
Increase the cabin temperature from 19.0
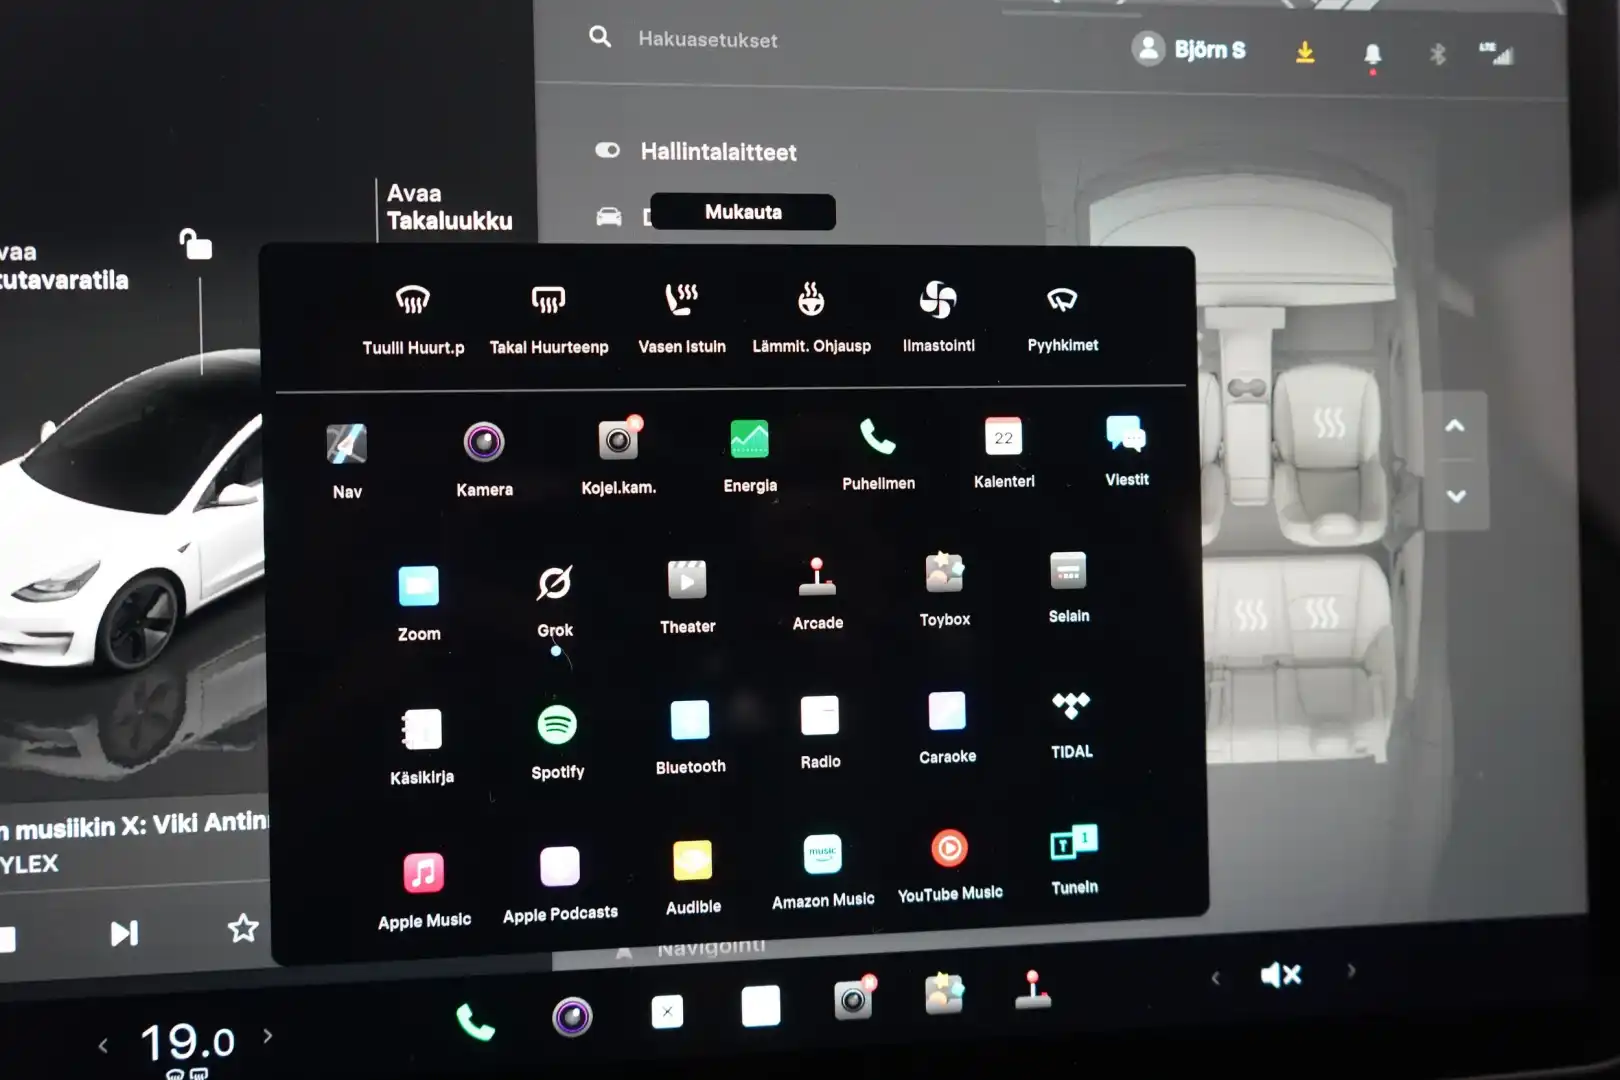coord(268,1036)
